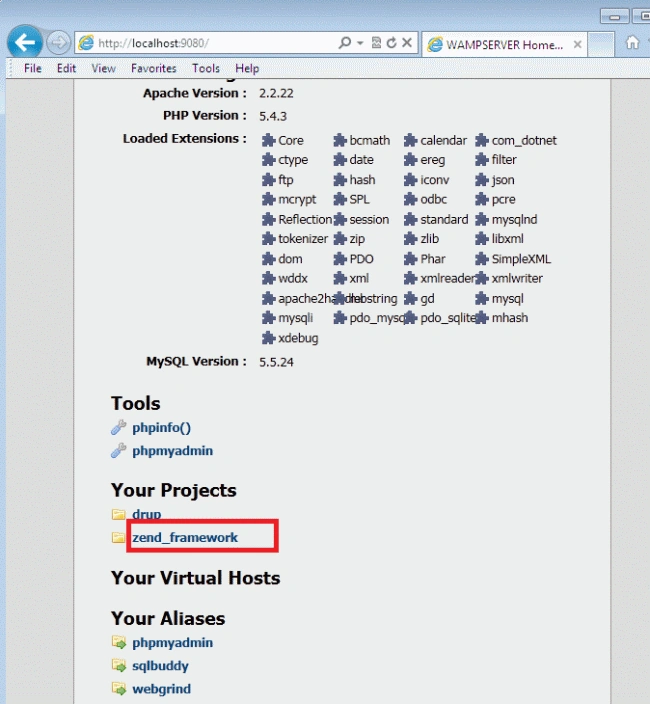The image size is (650, 704).
Task: Click the browser Forward arrow button
Action: click(58, 43)
